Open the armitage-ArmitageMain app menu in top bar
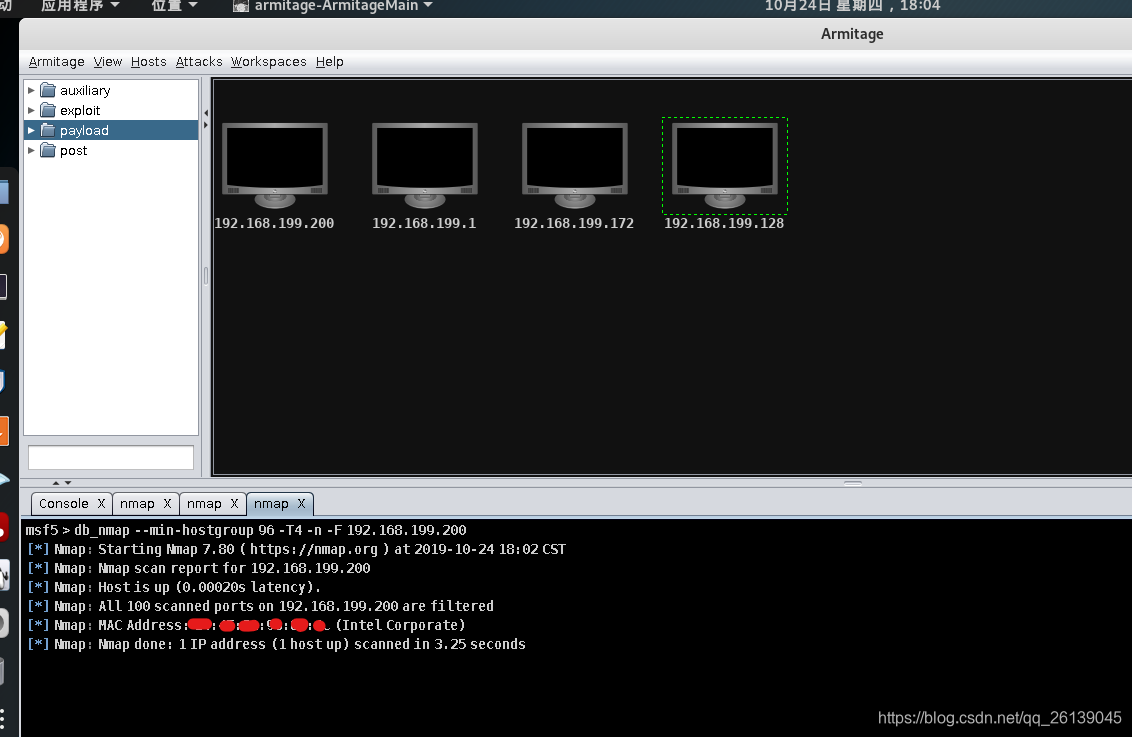Screen dimensions: 1132x737 click(333, 6)
